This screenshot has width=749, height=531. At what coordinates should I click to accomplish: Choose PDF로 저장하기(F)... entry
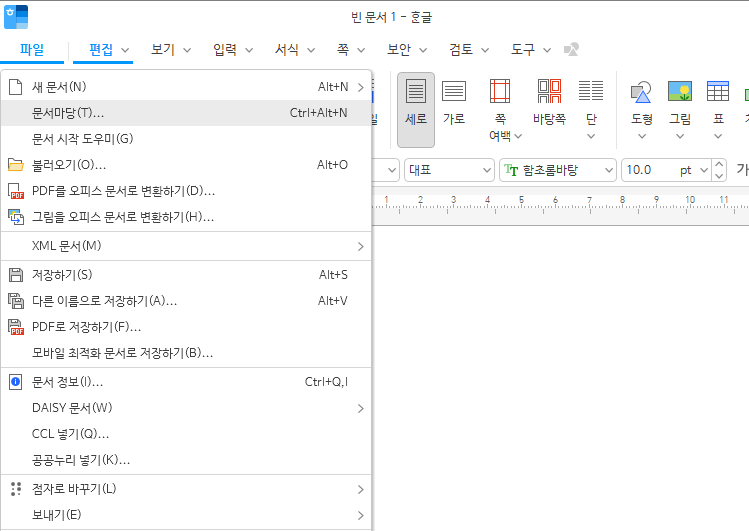[186, 327]
